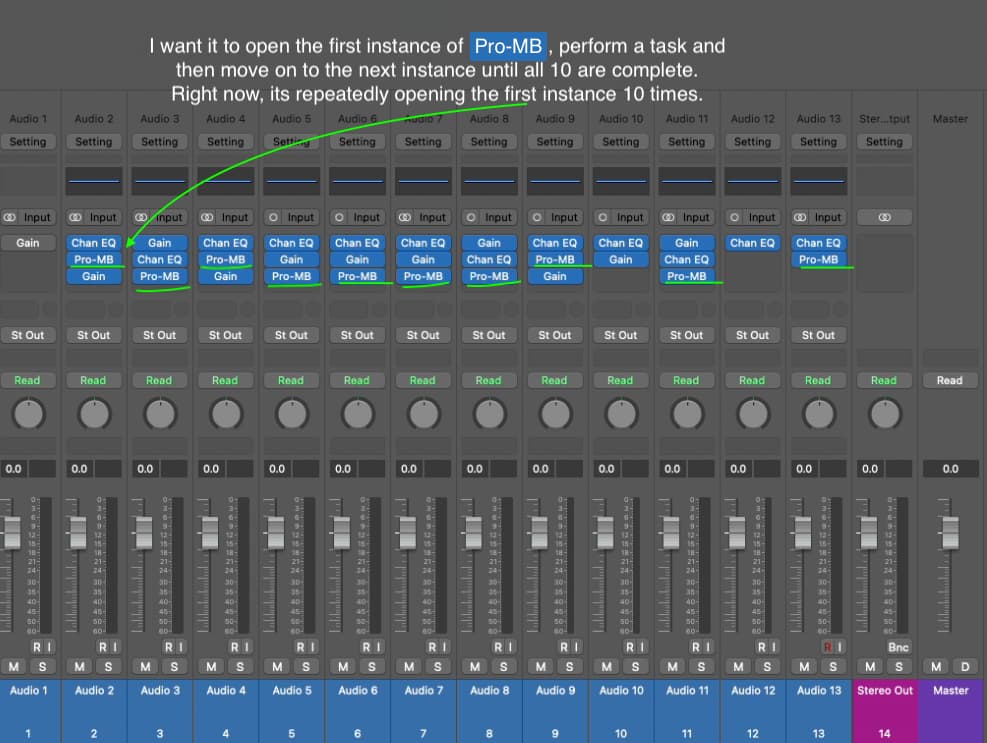Screen dimensions: 987x743
Task: Open Pro-MB plug-in on Audio 4
Action: (x=225, y=259)
